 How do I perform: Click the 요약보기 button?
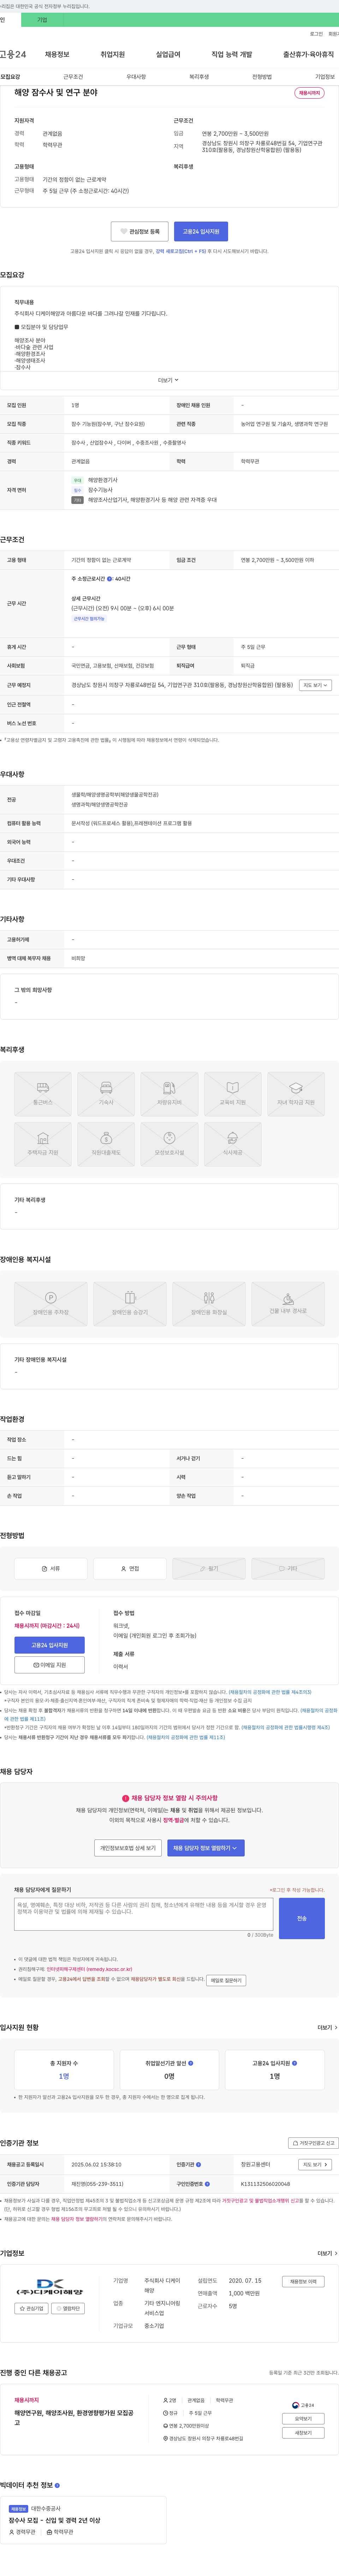(303, 2419)
